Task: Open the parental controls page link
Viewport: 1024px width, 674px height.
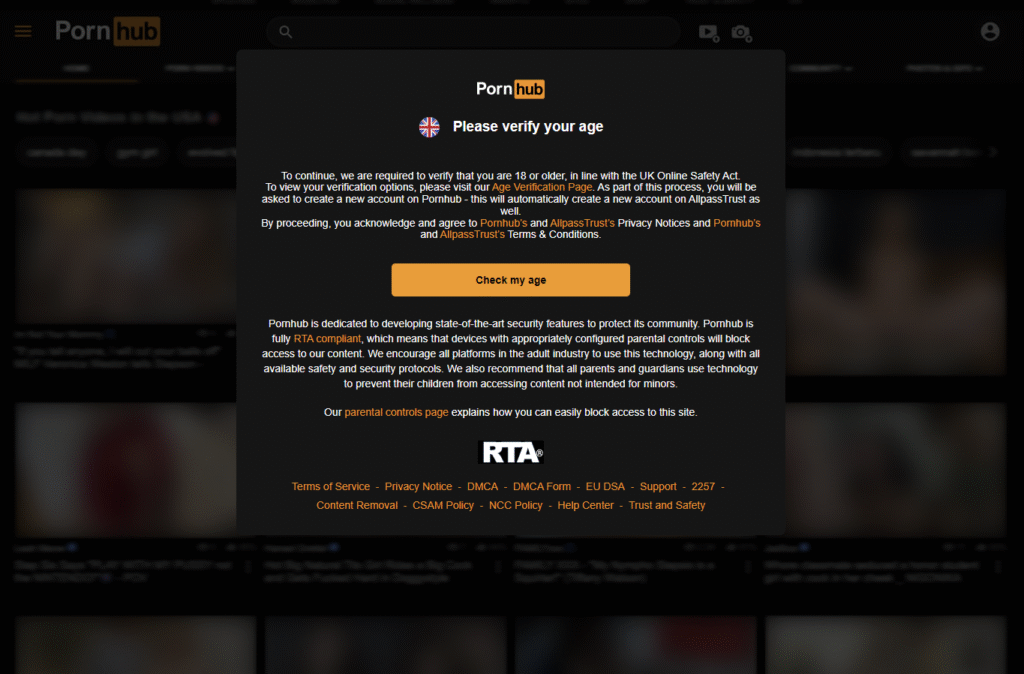Action: pos(396,412)
